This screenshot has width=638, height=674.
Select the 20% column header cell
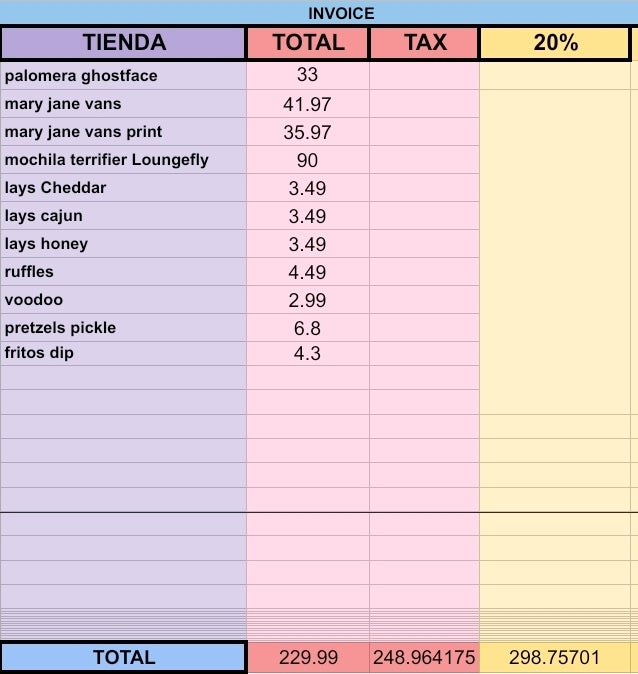click(x=555, y=43)
